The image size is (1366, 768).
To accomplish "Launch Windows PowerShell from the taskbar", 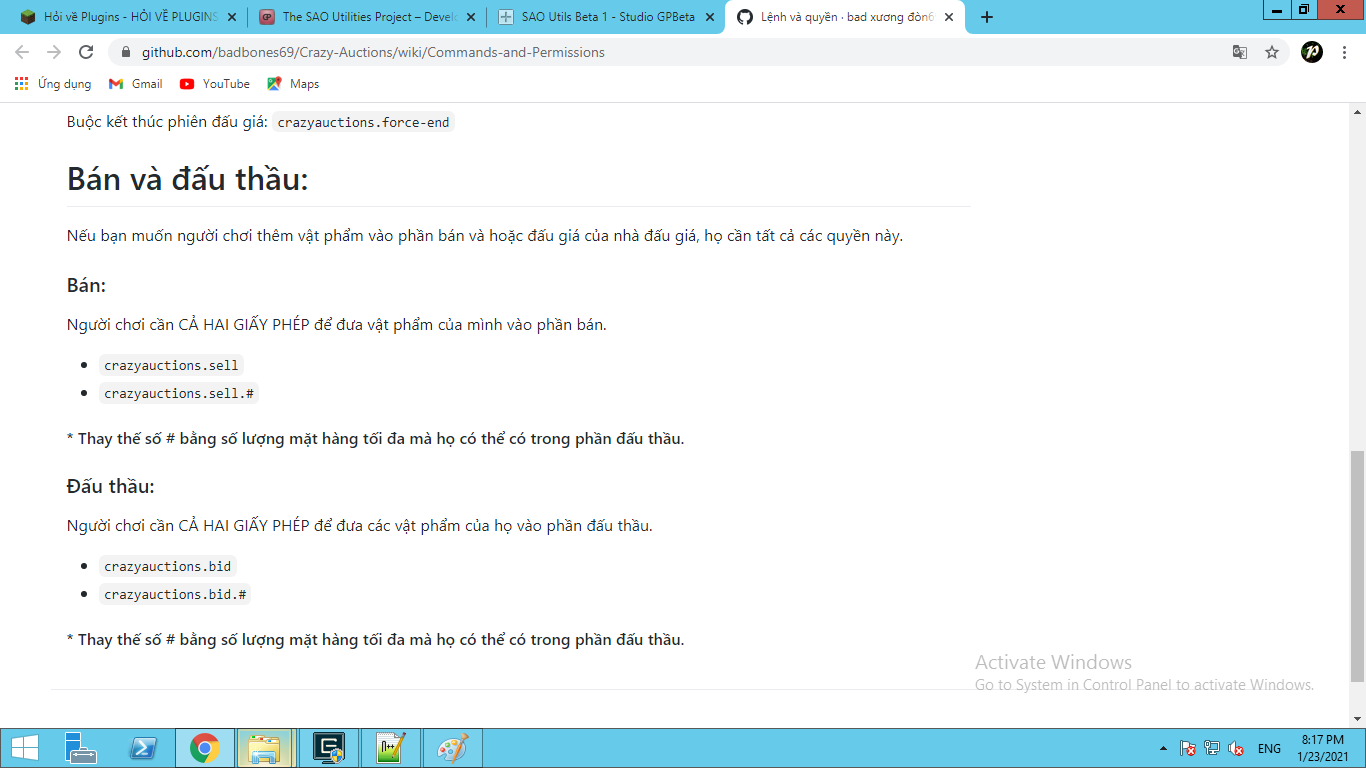I will 143,748.
